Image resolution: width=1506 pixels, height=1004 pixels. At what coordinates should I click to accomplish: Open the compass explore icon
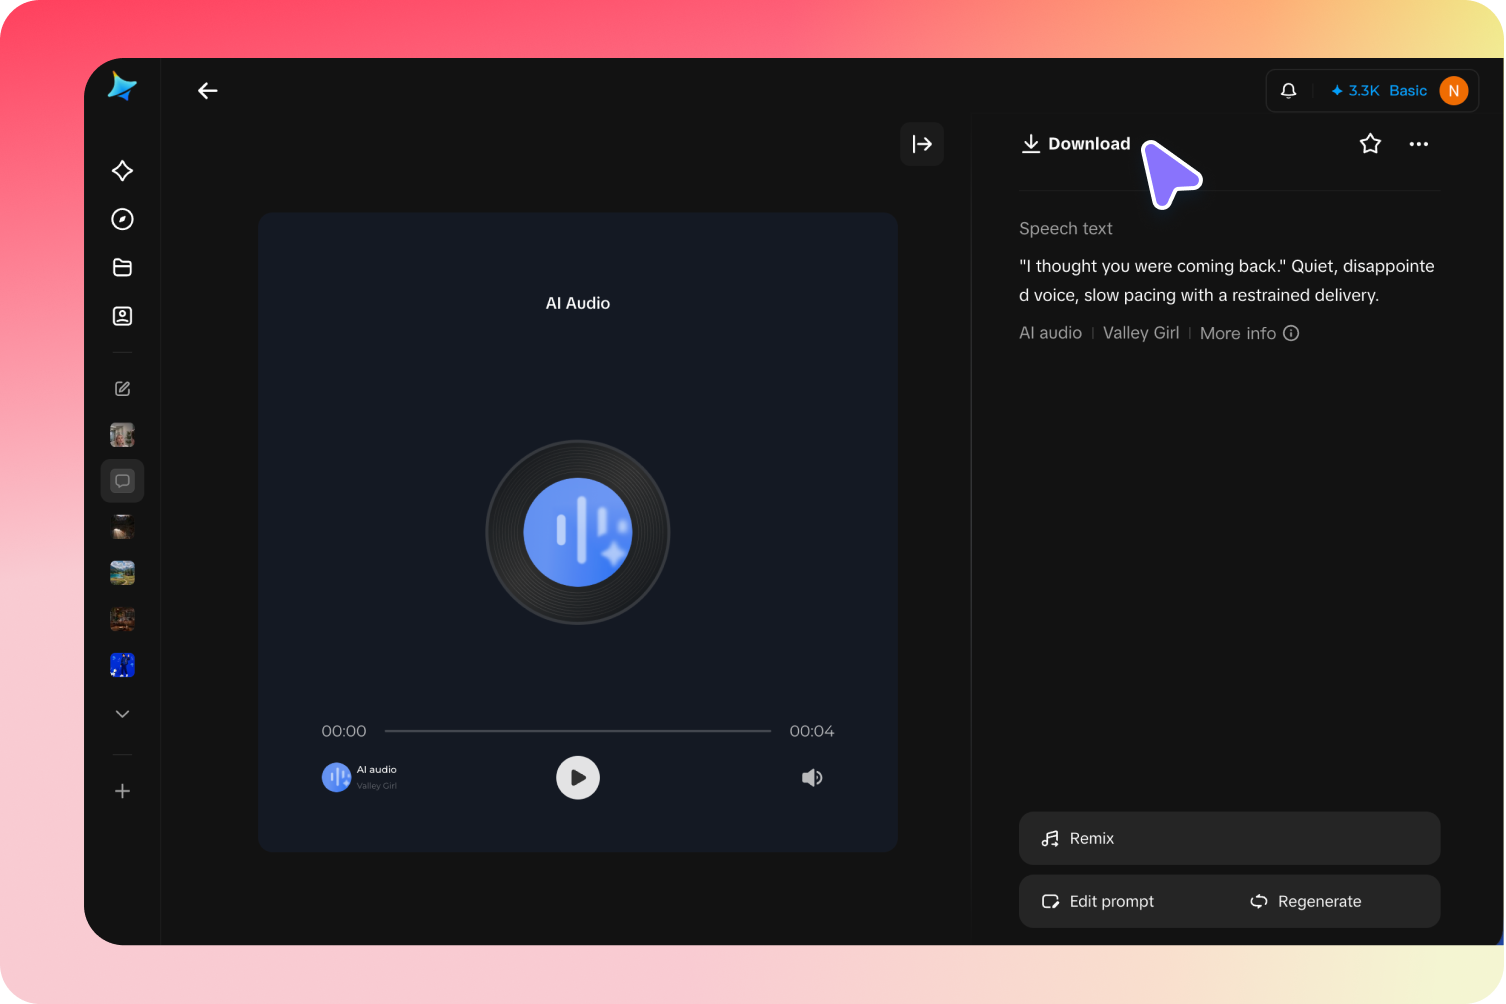122,219
